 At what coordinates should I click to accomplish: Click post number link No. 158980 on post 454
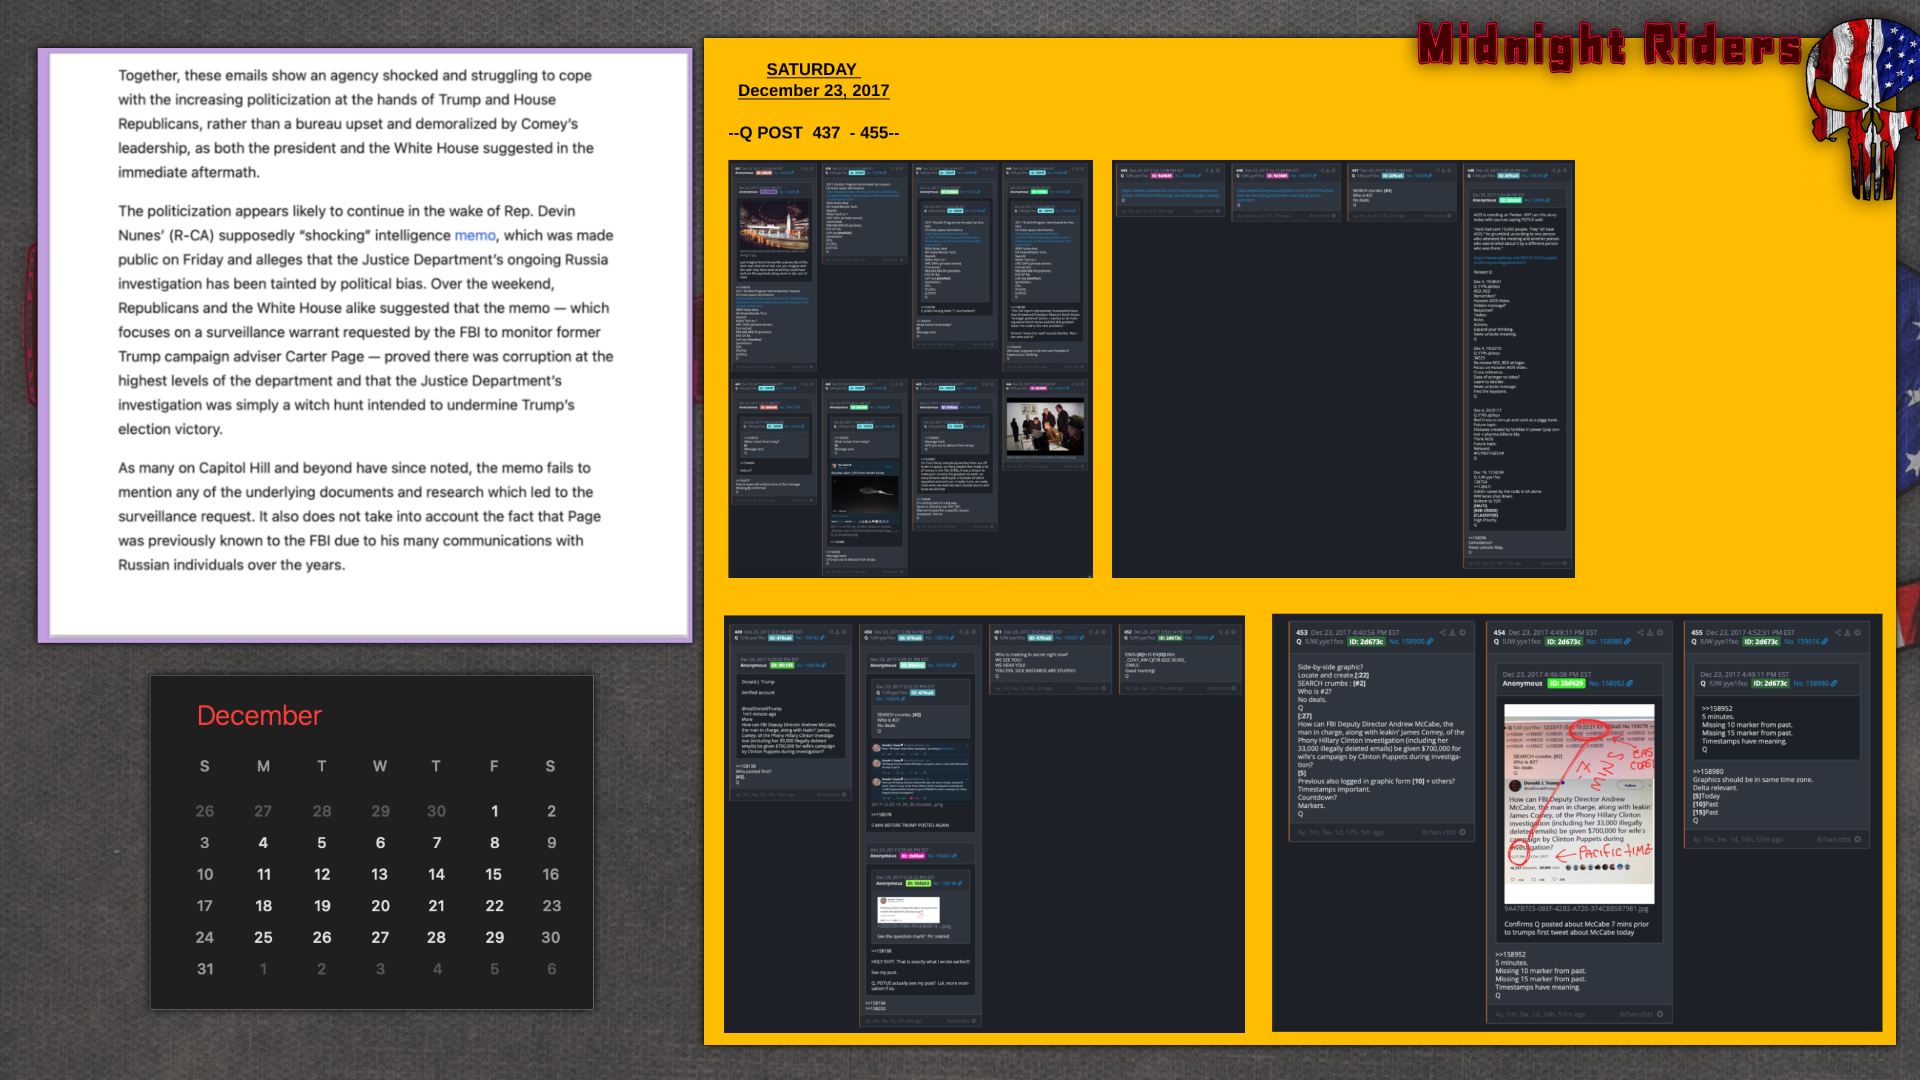pos(1604,642)
